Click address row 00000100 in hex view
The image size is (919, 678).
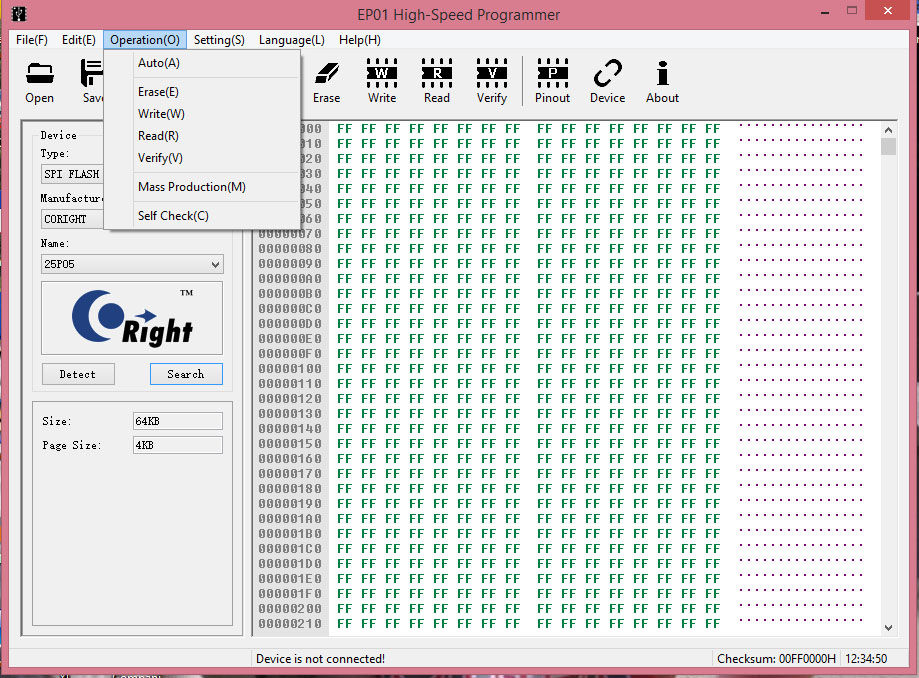[x=290, y=369]
